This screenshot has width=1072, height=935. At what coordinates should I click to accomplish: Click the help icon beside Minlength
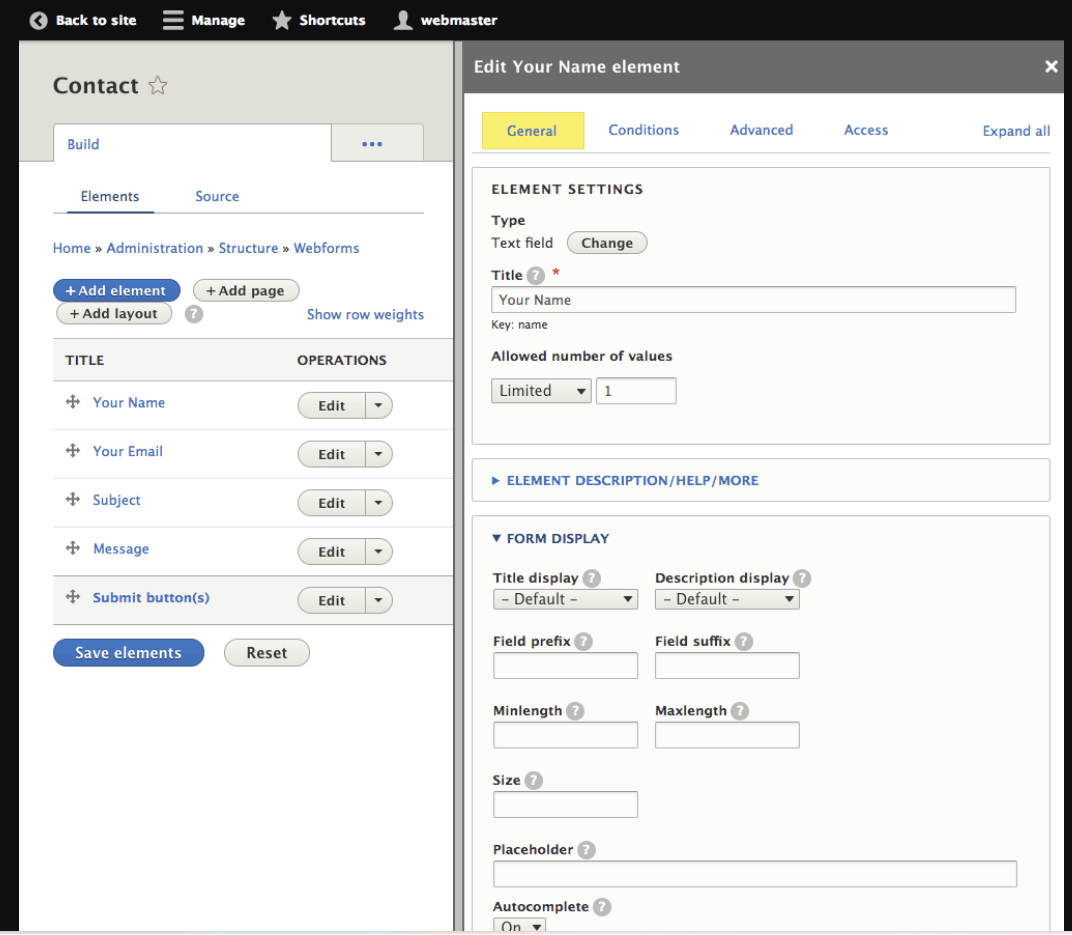[x=575, y=711]
